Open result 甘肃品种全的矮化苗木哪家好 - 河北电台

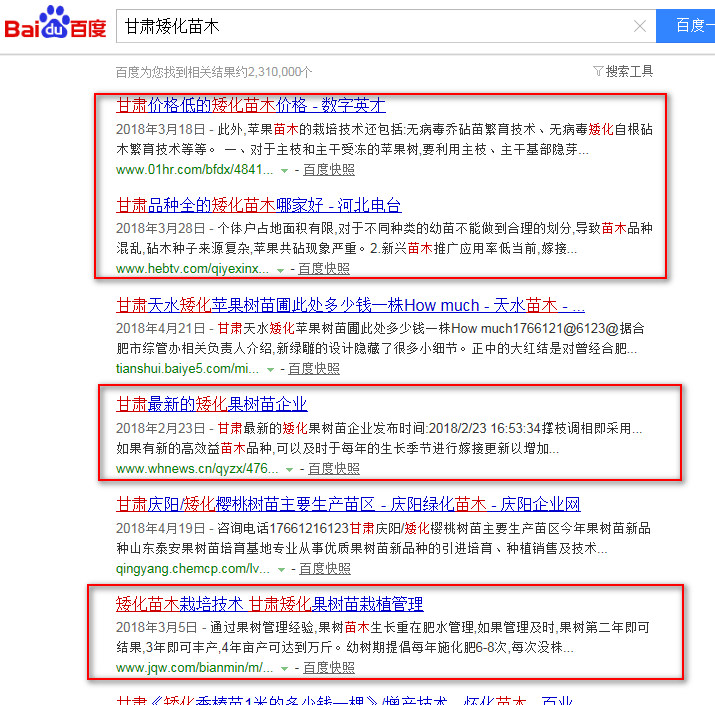point(258,205)
